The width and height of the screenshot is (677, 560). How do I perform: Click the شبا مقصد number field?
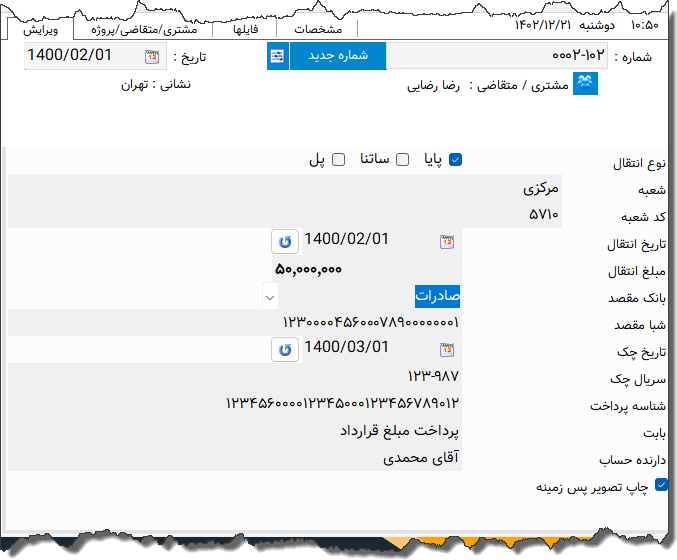click(x=235, y=323)
